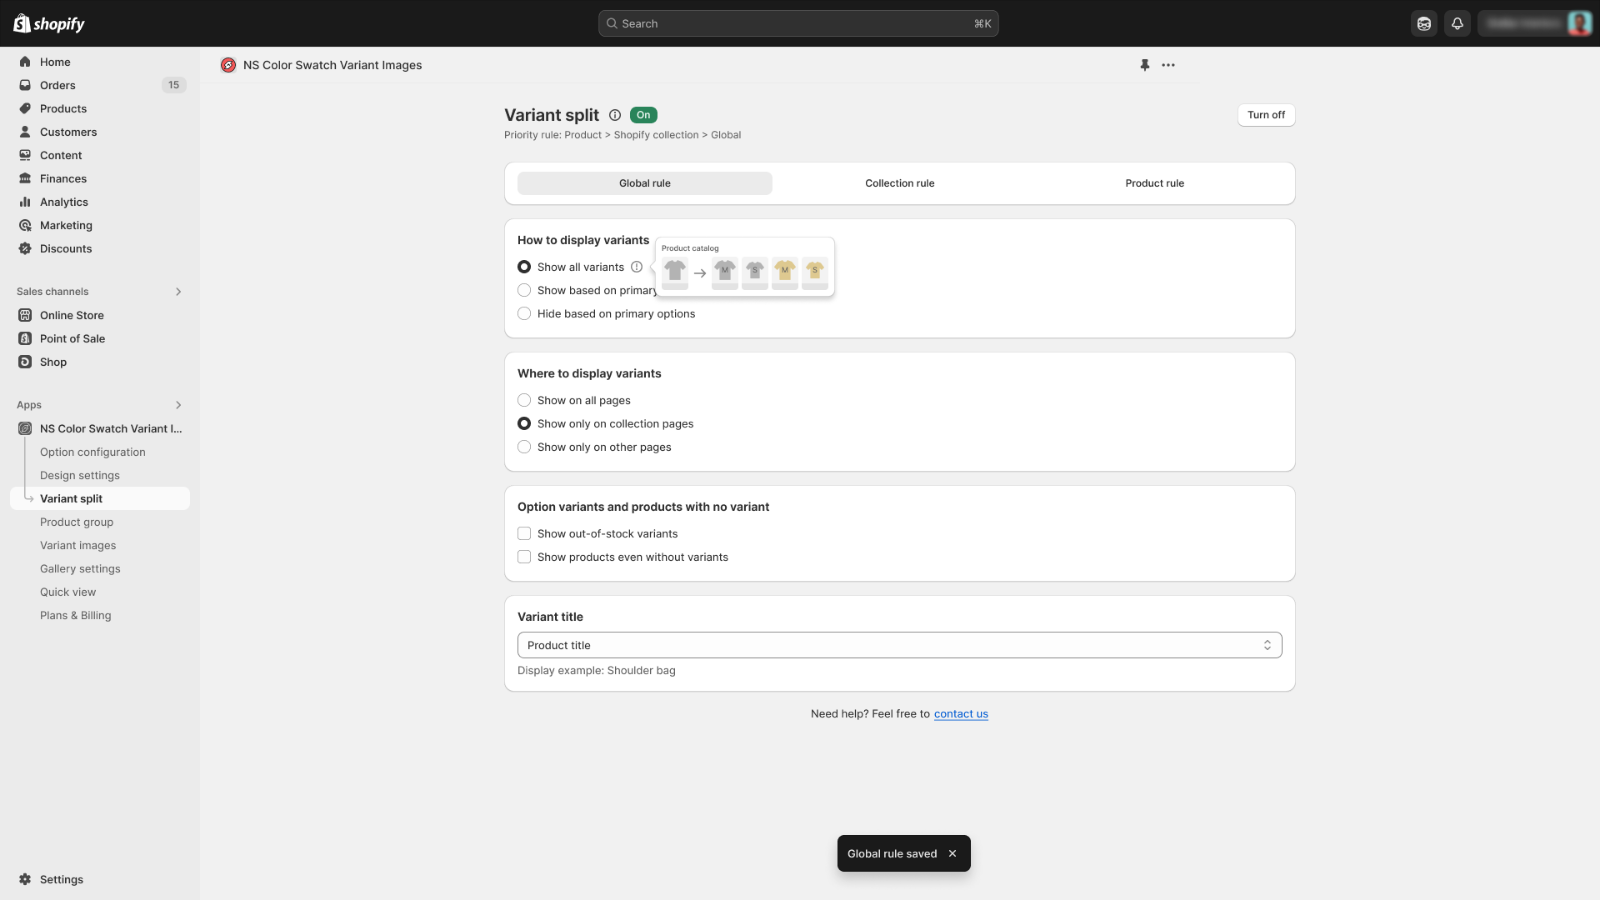Click the info icon next to Variant split
1600x900 pixels.
point(615,115)
